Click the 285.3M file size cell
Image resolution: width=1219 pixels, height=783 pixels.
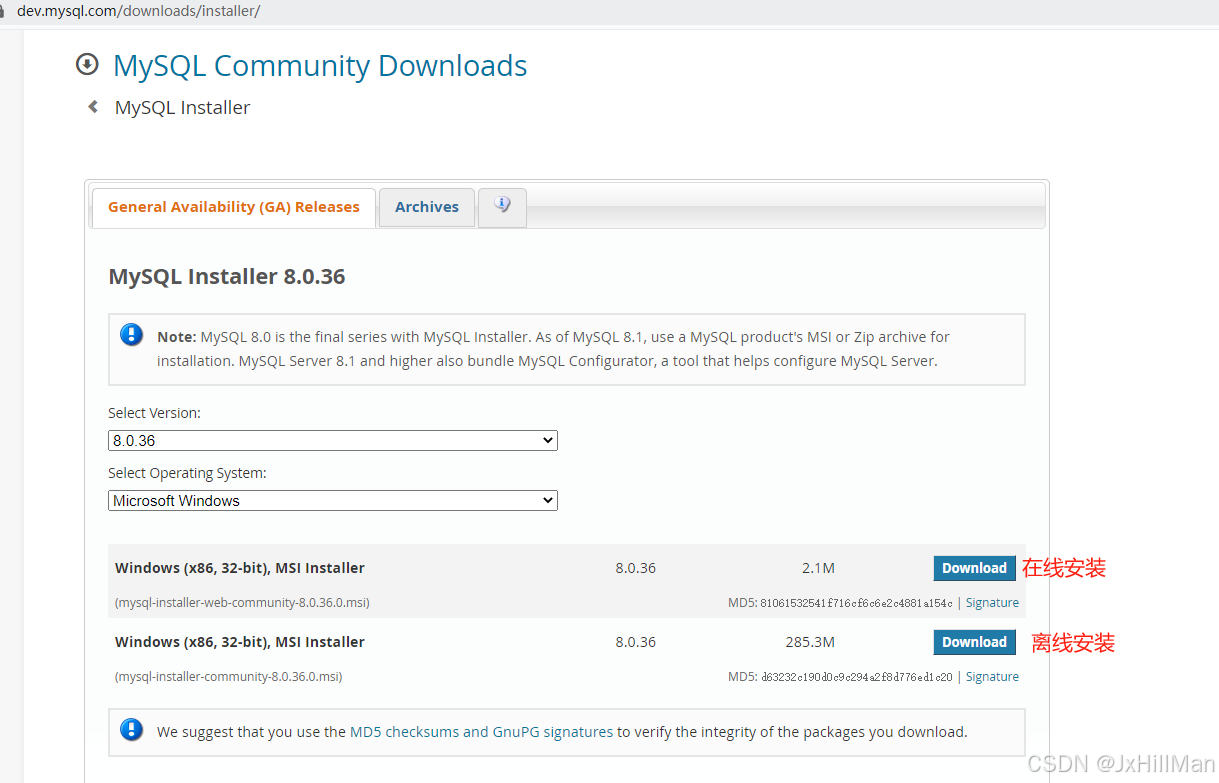810,642
